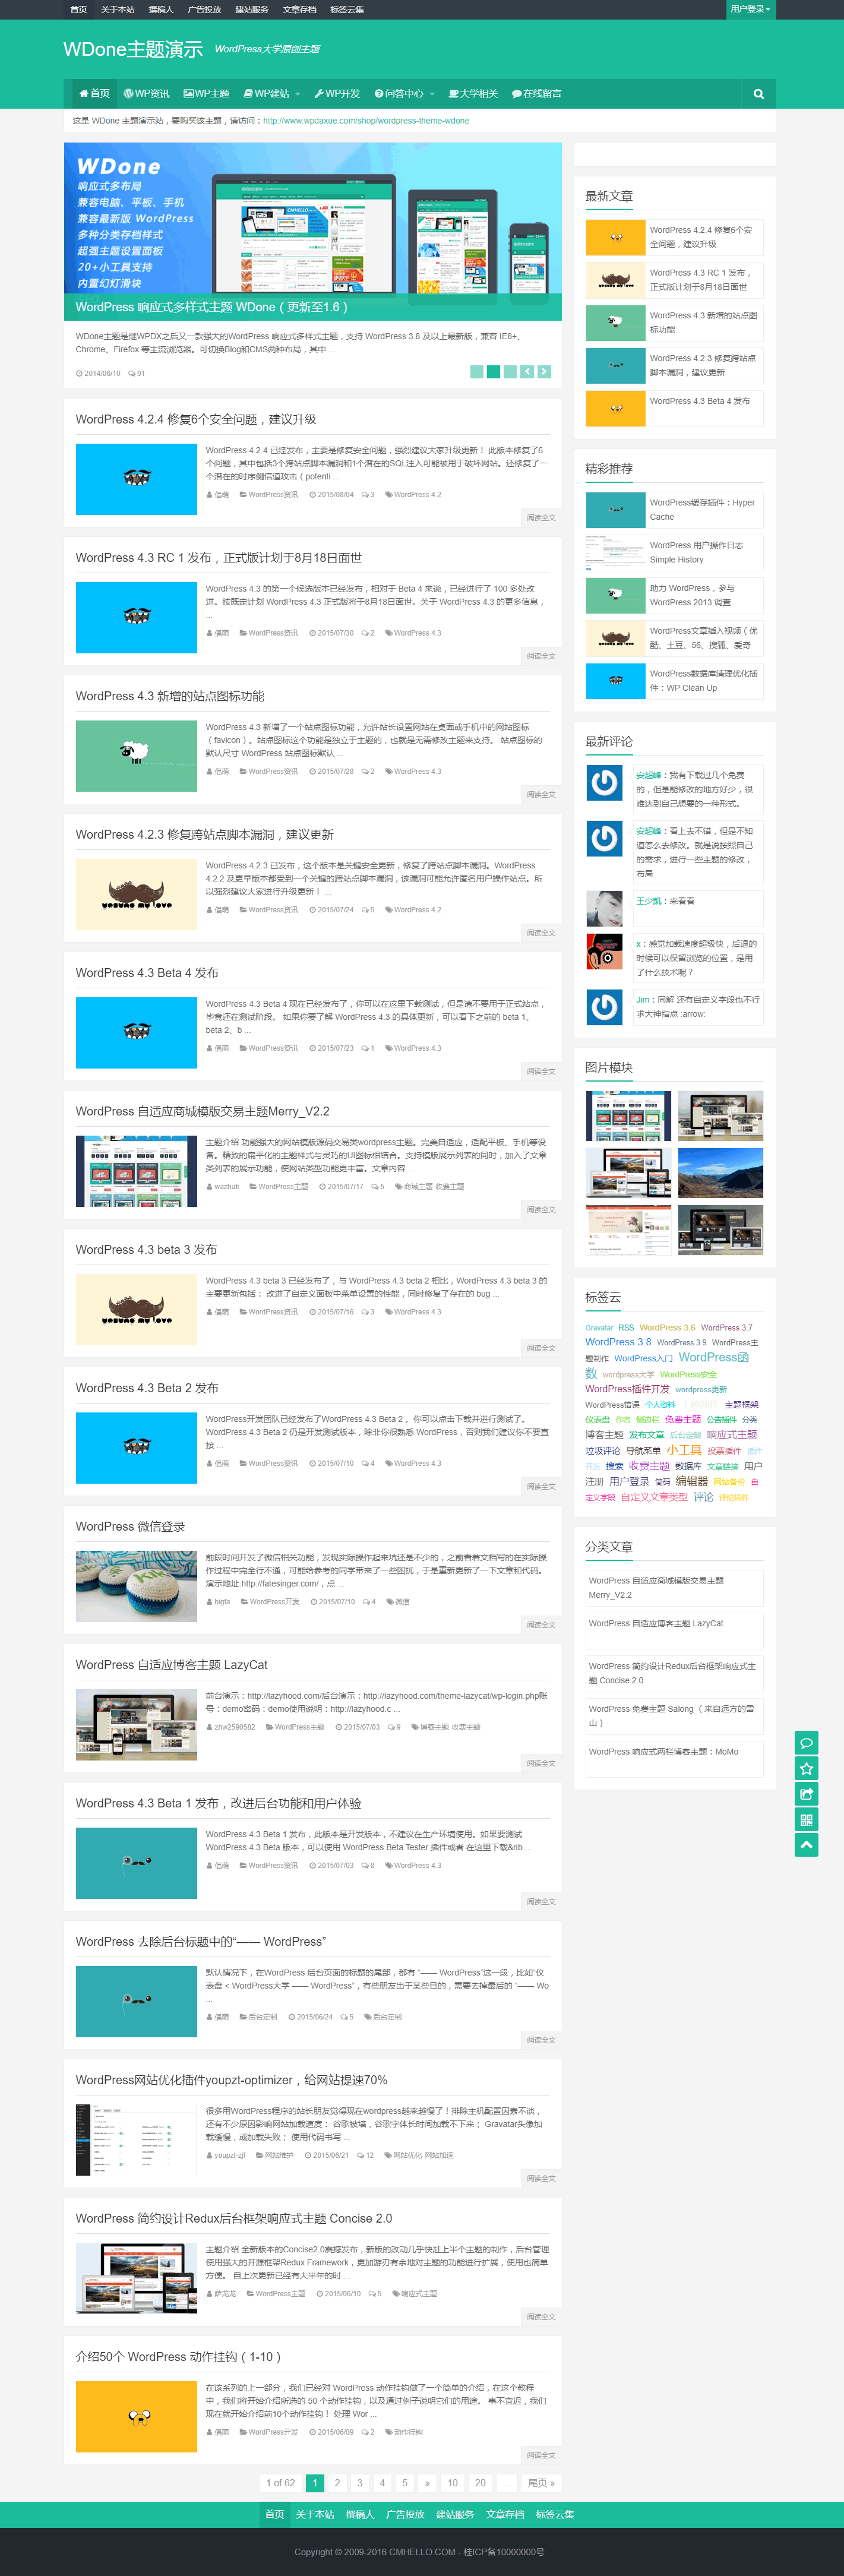The height and width of the screenshot is (2576, 844).
Task: Click the slider next arrow button
Action: coord(544,372)
